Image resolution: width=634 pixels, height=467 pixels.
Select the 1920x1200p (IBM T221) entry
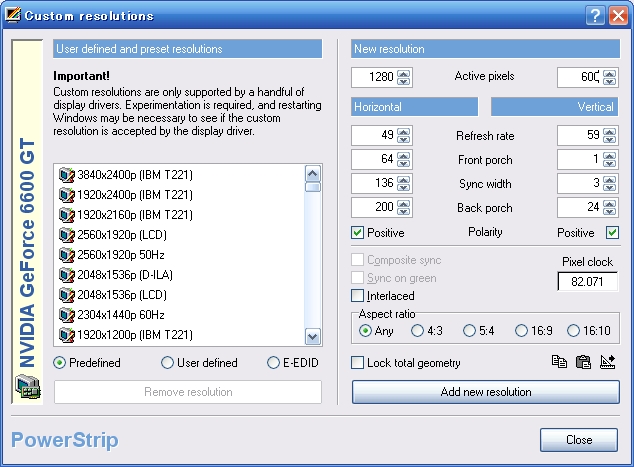[x=126, y=335]
